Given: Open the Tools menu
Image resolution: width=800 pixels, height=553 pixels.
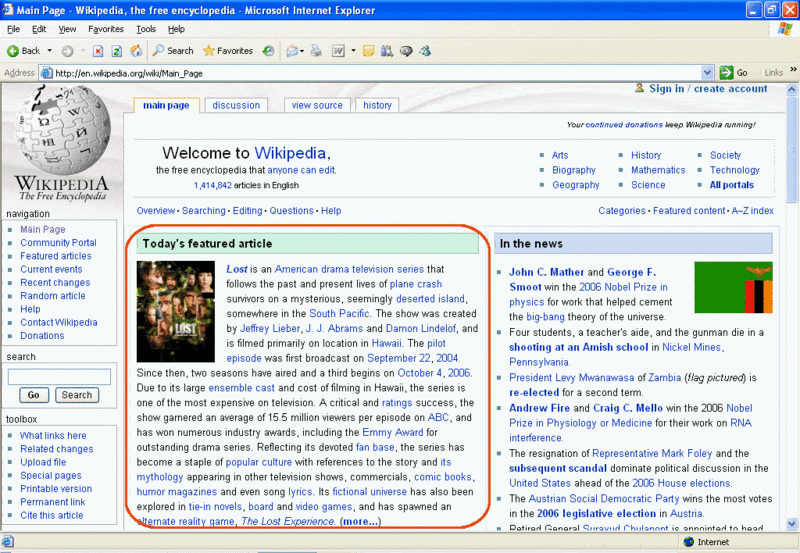Looking at the screenshot, I should (x=146, y=29).
